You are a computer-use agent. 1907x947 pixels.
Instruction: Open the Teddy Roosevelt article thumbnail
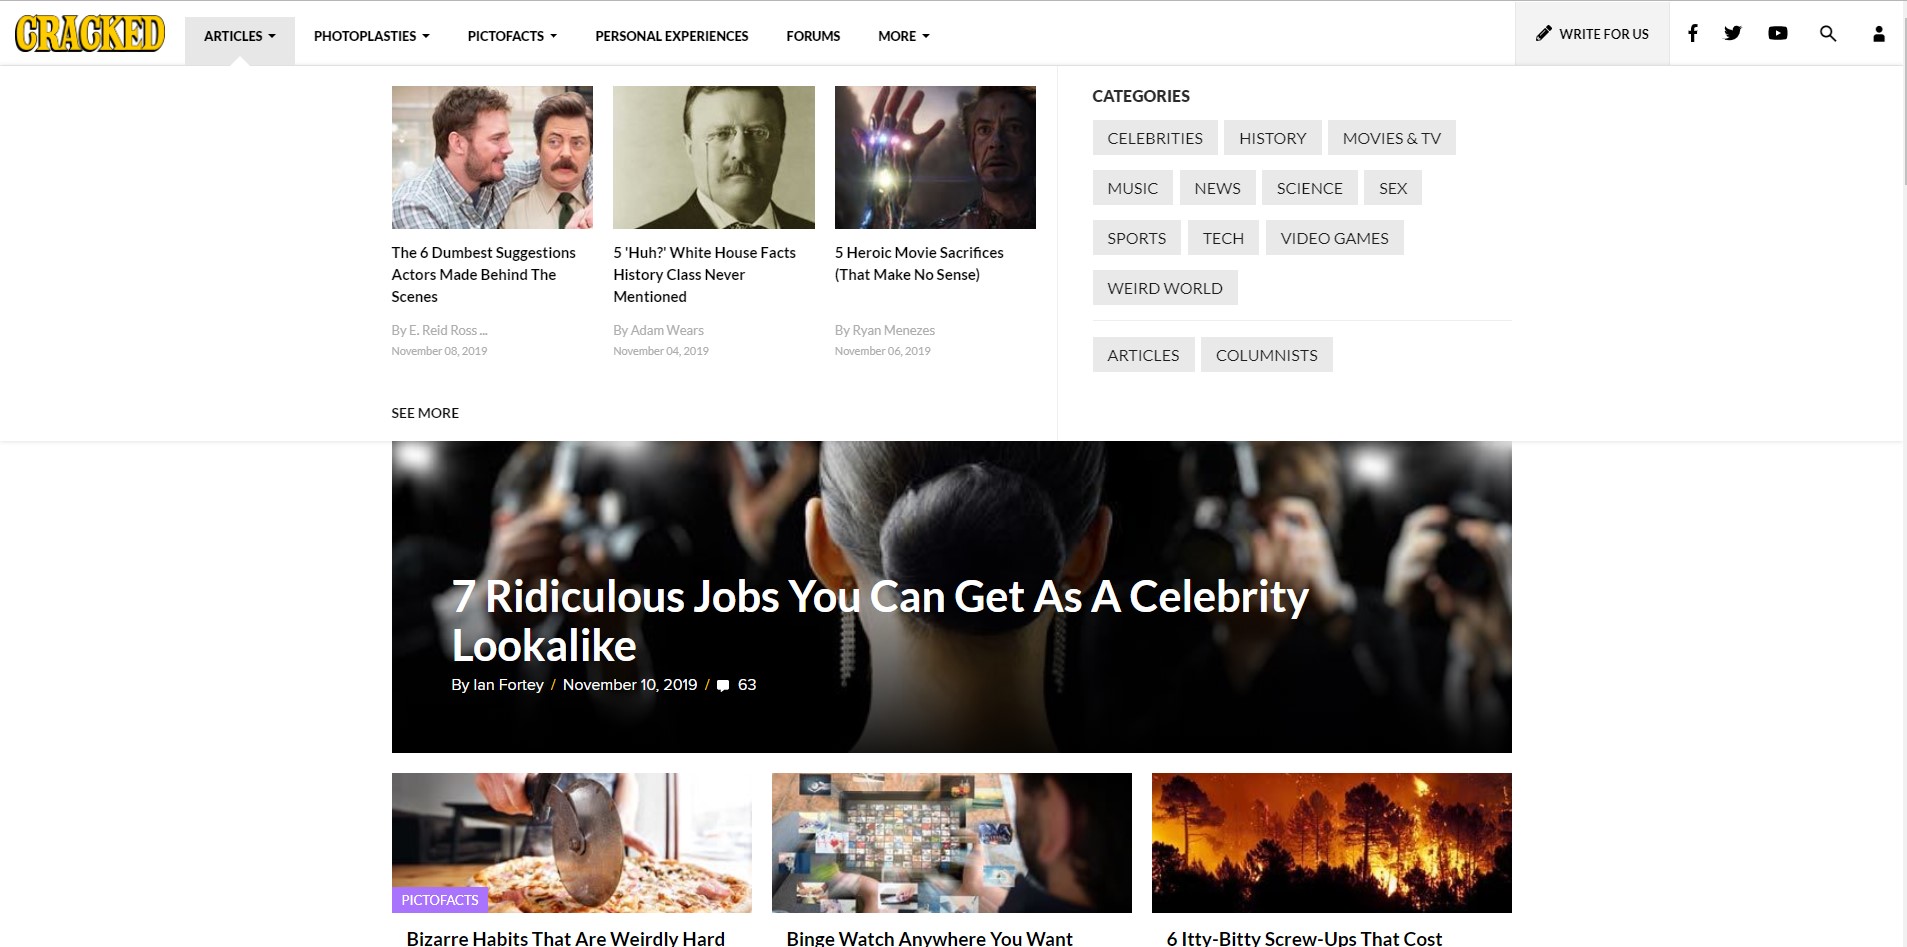[x=713, y=157]
